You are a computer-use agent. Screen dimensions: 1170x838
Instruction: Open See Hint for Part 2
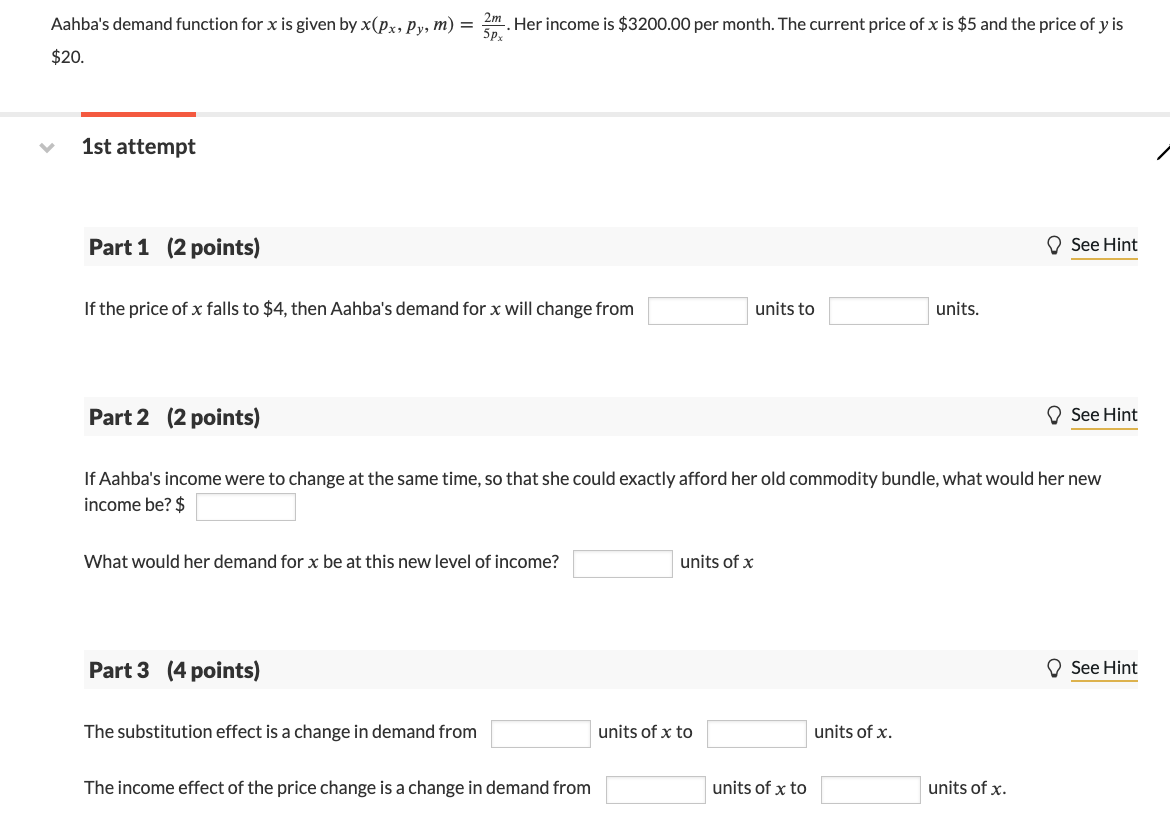pos(1104,414)
